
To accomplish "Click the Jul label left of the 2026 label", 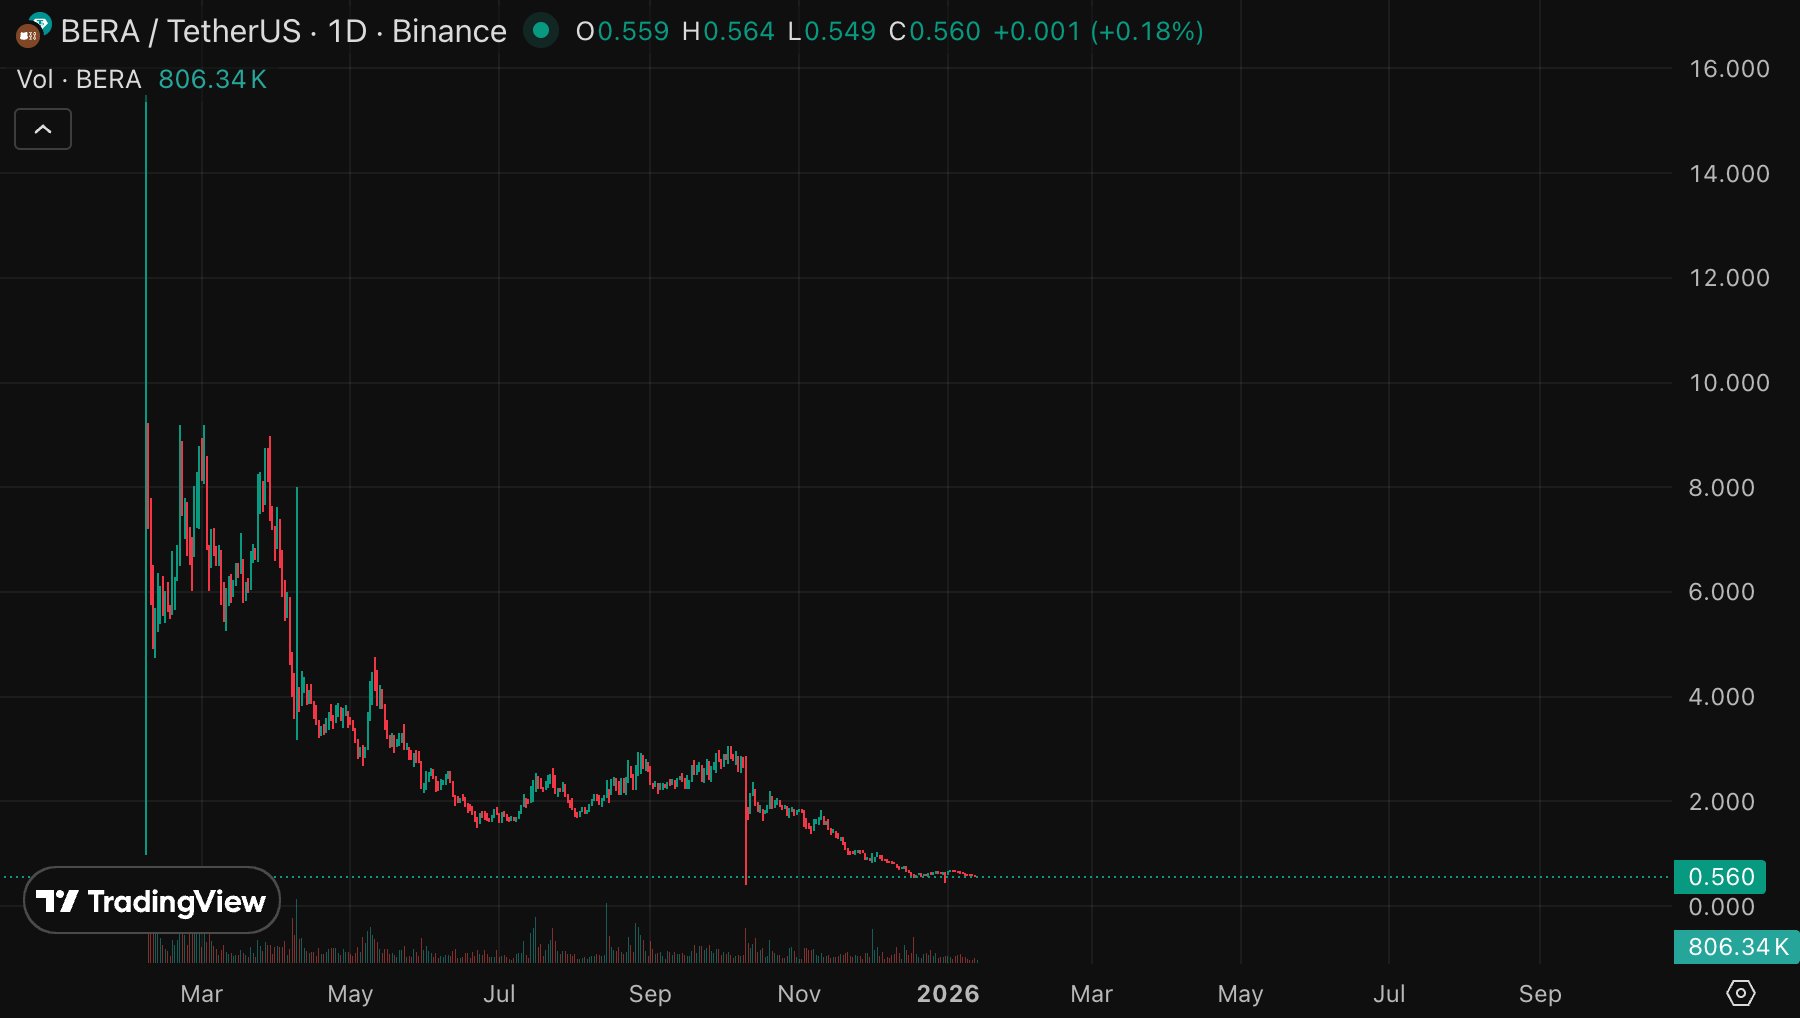I will pos(499,994).
